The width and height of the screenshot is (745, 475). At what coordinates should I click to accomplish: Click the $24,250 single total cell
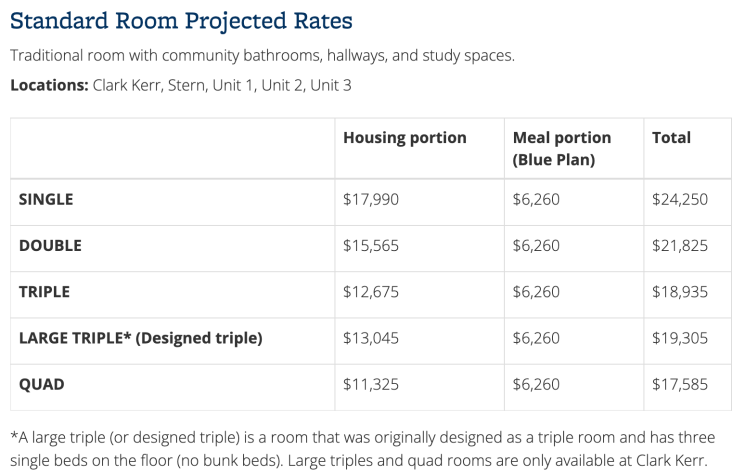pos(680,199)
